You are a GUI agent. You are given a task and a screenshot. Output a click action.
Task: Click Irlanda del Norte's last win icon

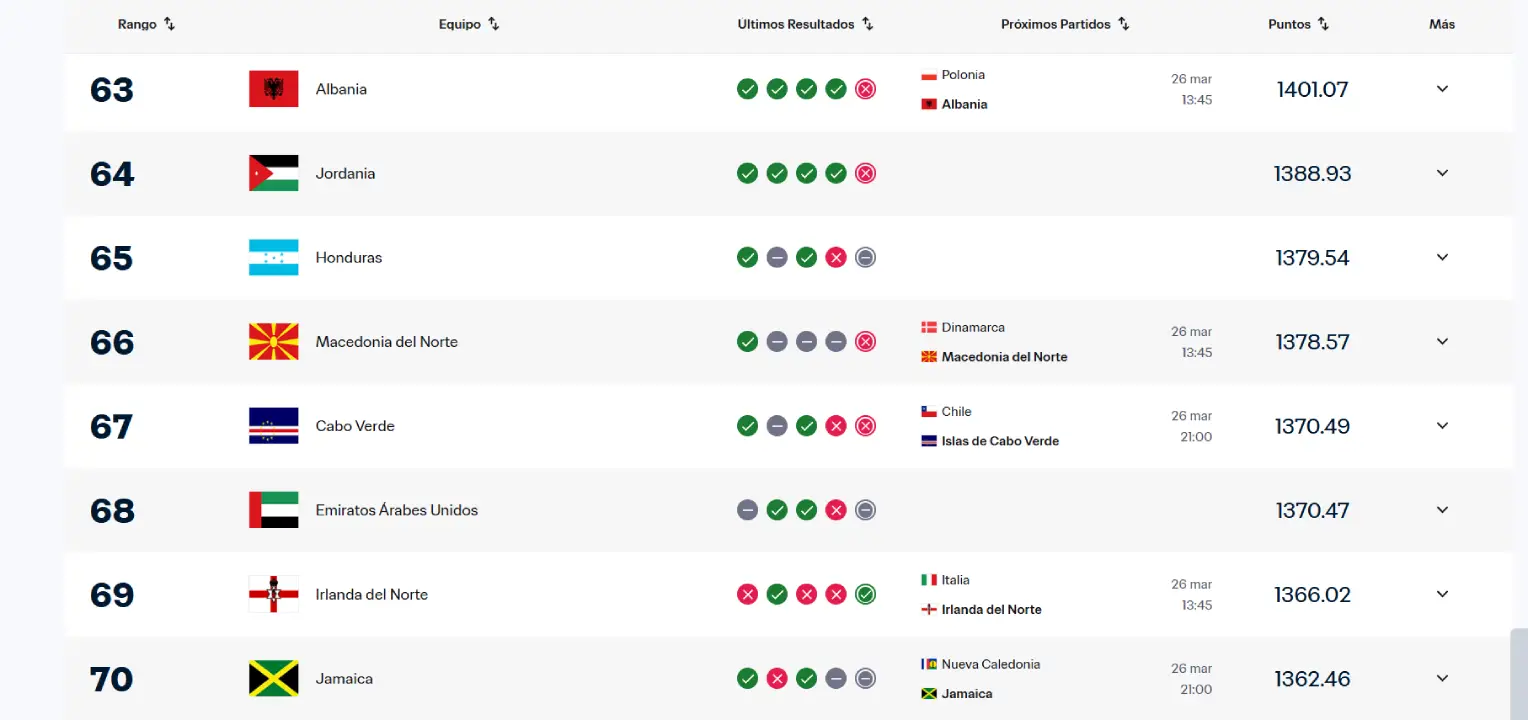tap(866, 594)
